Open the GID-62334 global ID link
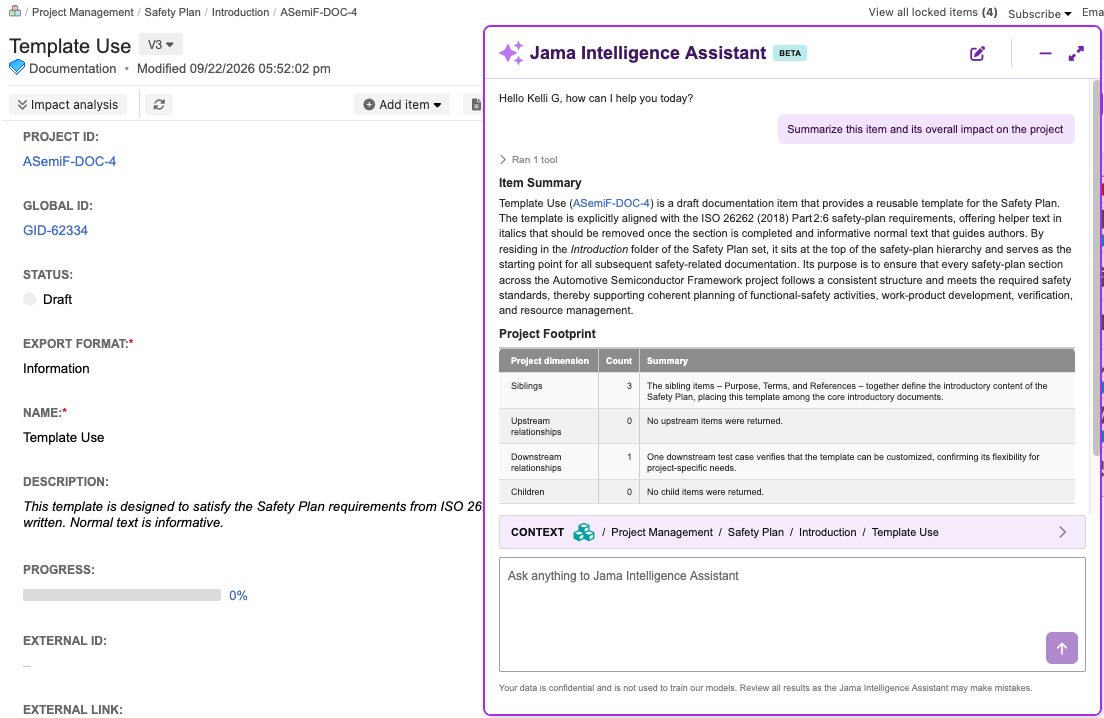 [56, 230]
